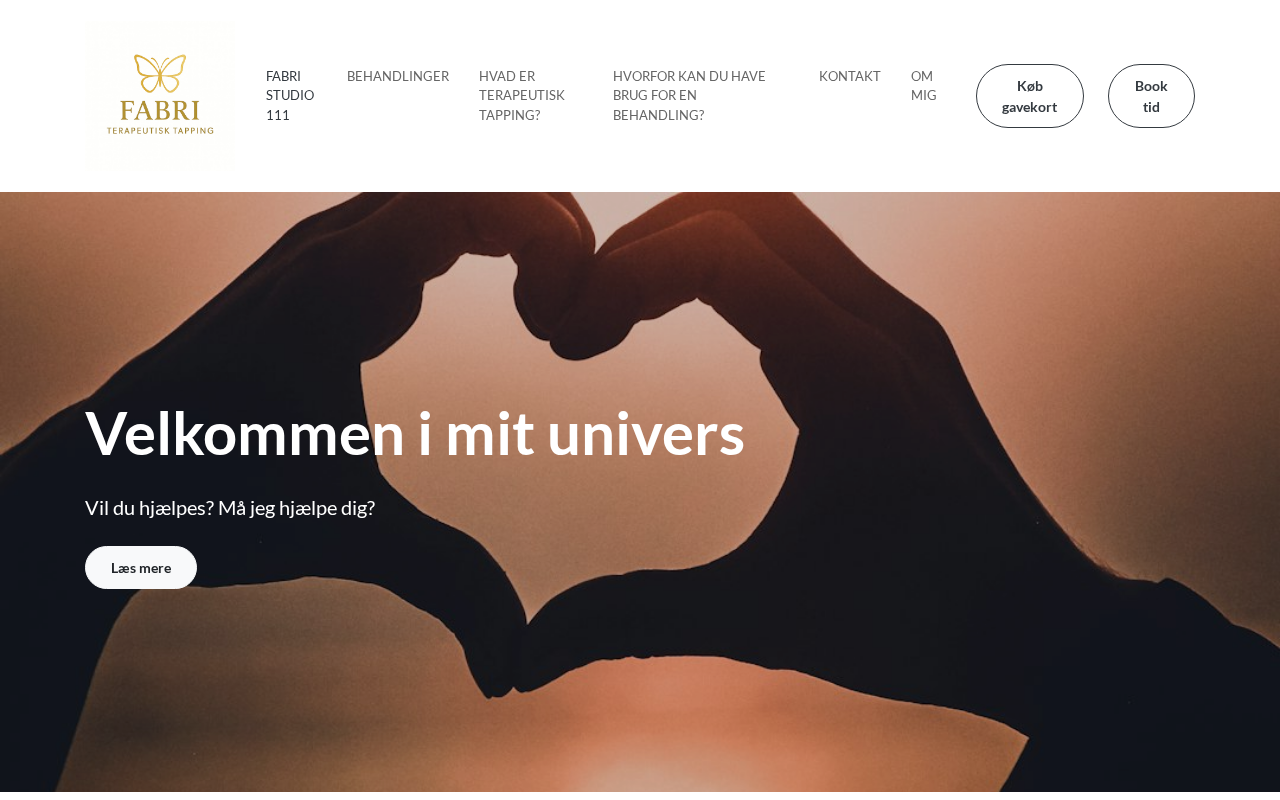
Task: Open HVAD ER TERAPEUTISK TAPPING? menu item
Action: coord(522,96)
